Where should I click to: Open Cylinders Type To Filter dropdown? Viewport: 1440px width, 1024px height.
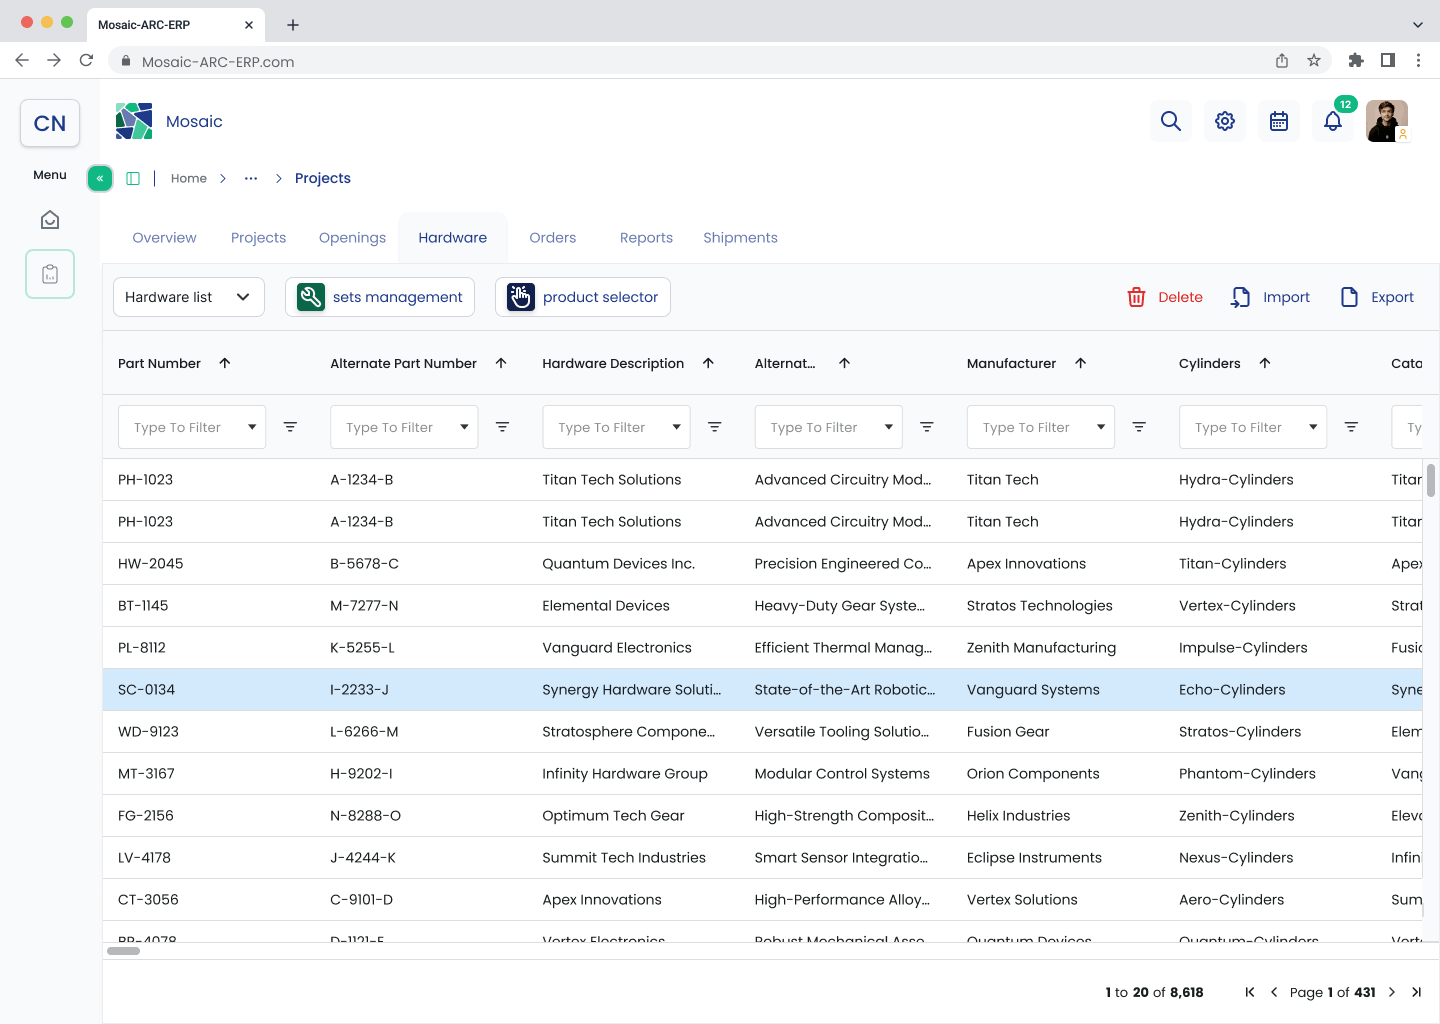click(x=1253, y=427)
